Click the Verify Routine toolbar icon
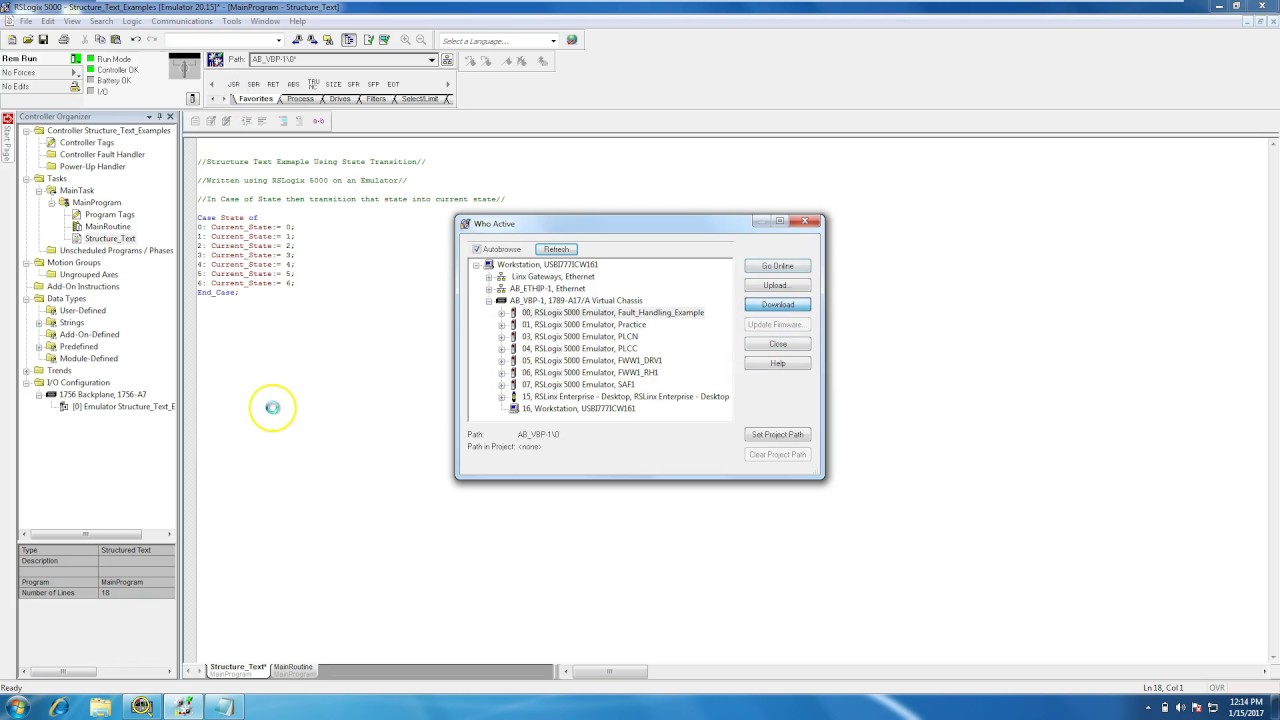Viewport: 1280px width, 720px height. [369, 40]
